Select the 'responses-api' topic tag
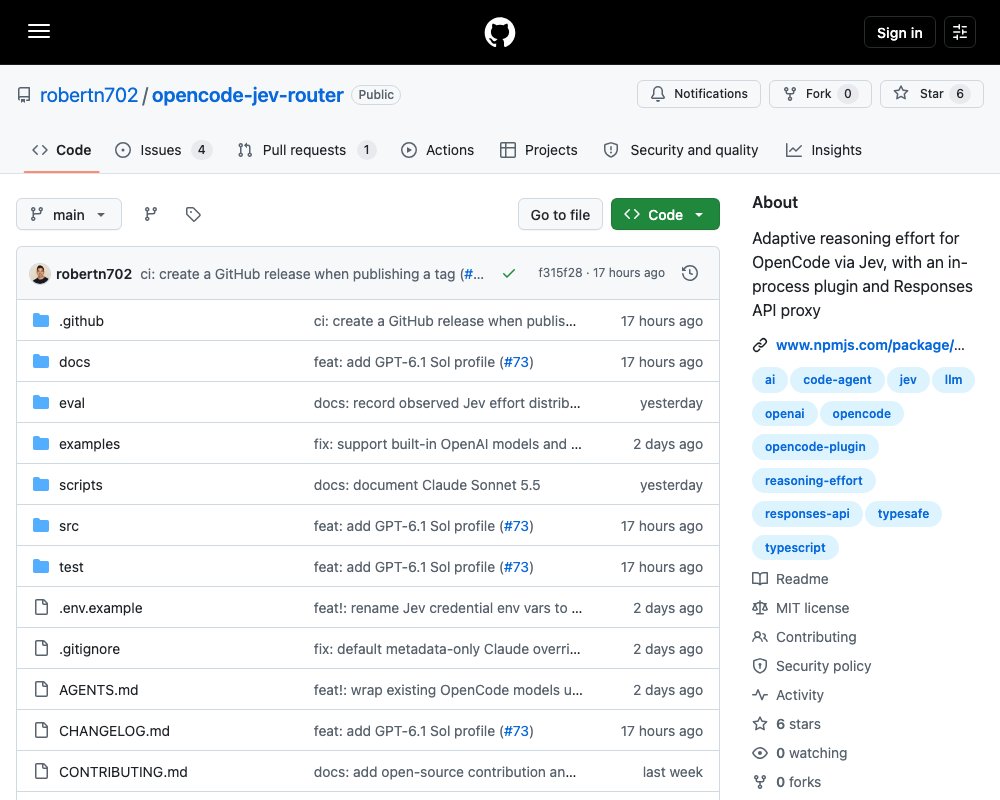 tap(807, 514)
